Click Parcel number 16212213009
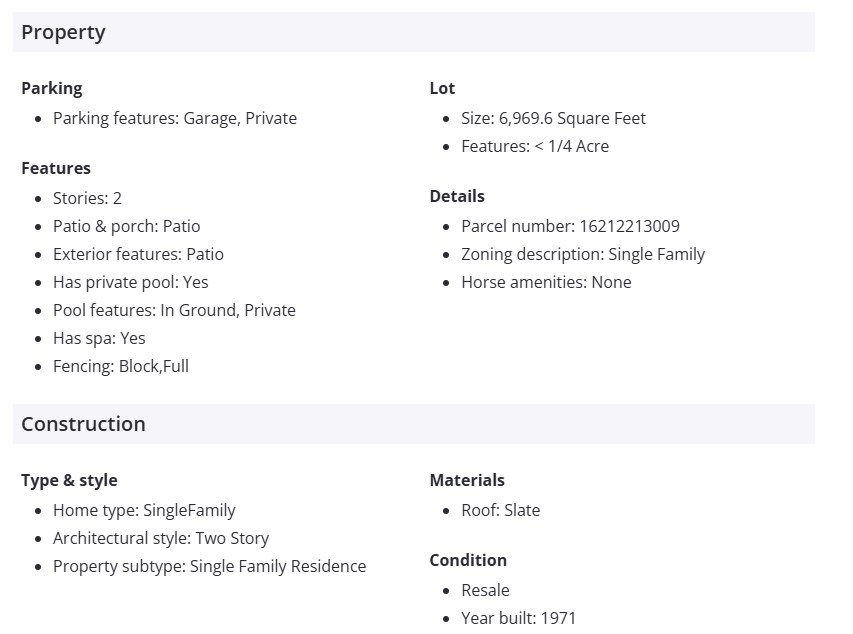This screenshot has width=853, height=634. [x=570, y=226]
